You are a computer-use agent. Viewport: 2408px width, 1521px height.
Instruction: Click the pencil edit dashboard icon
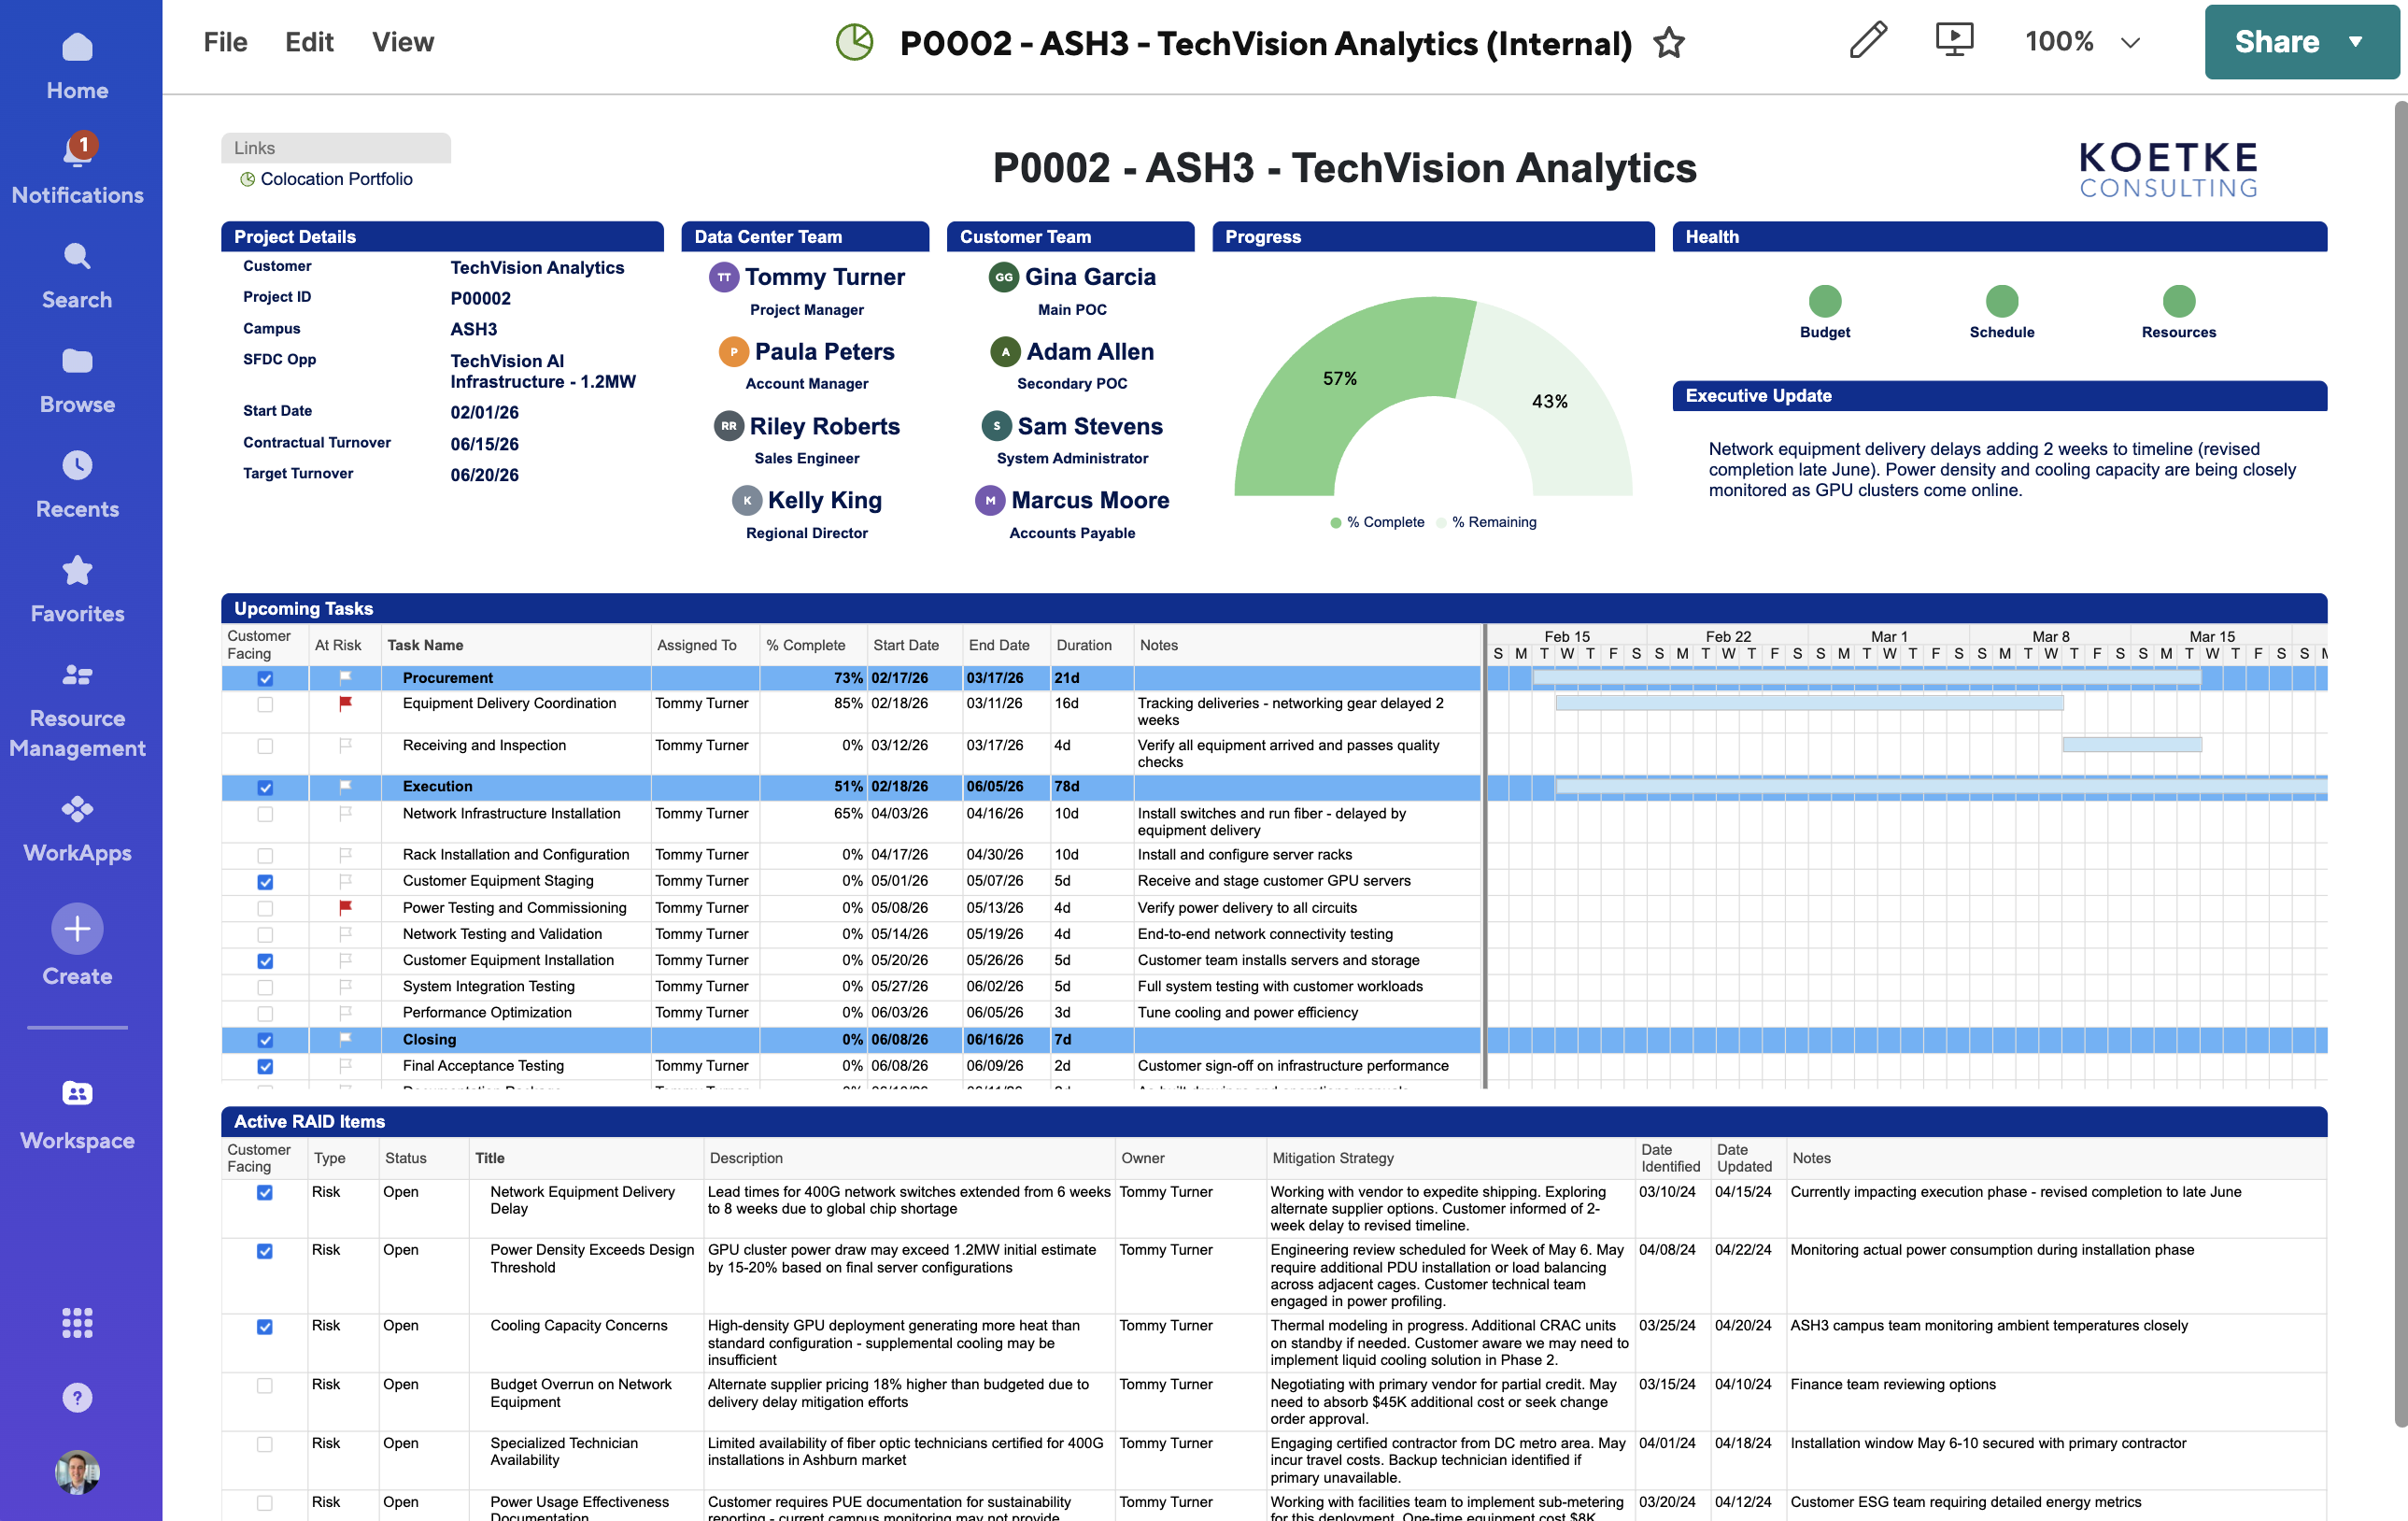1866,42
